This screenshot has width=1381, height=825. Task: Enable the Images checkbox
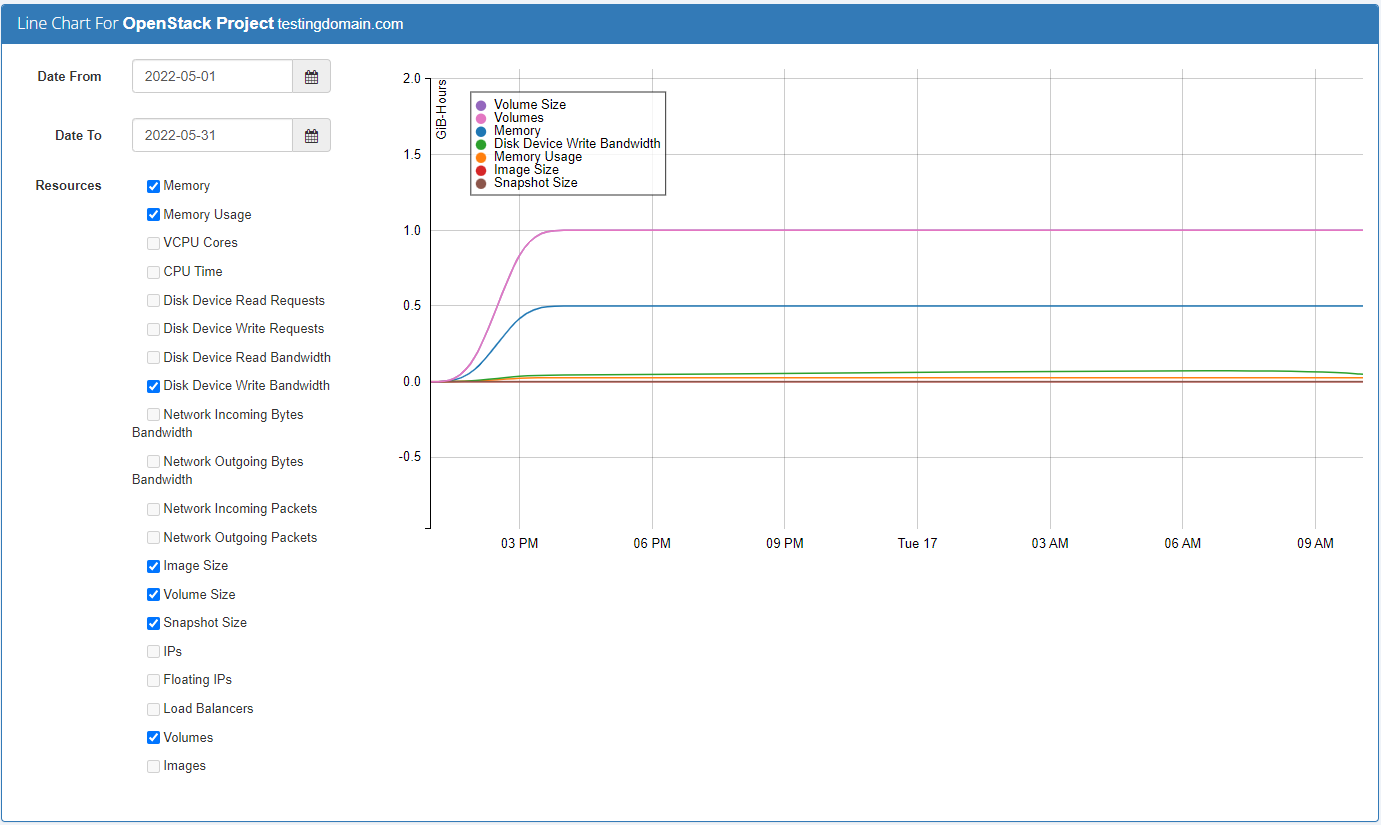153,766
